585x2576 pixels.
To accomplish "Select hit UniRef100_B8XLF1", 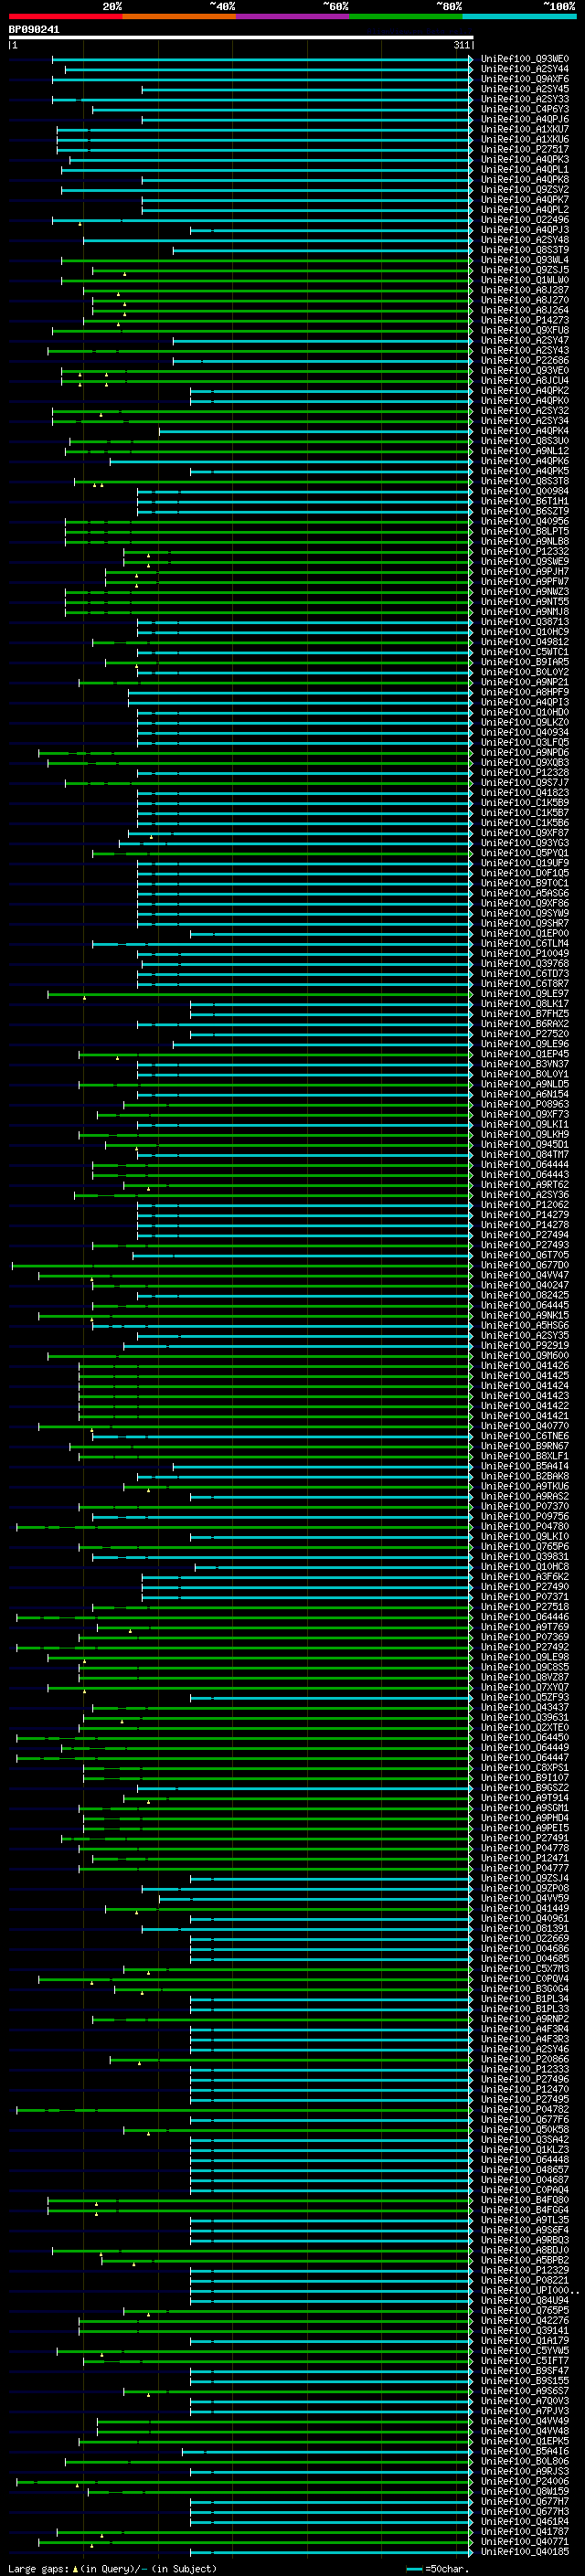I will click(x=525, y=1456).
